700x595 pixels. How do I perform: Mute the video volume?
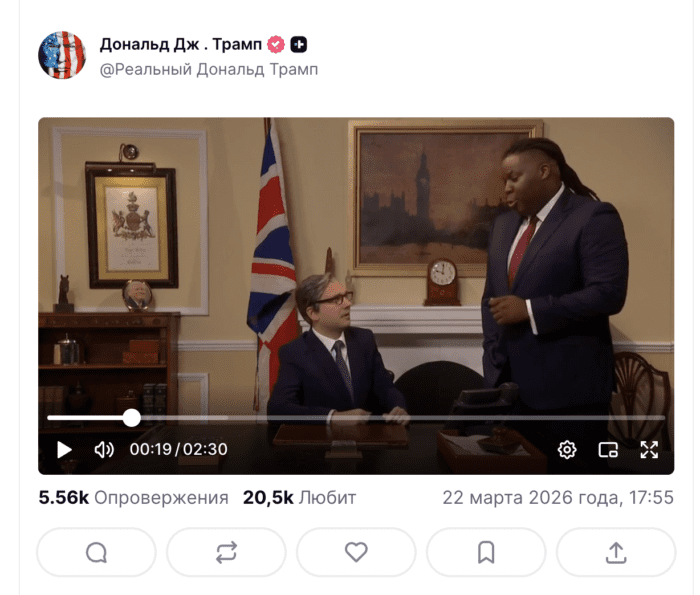[104, 449]
